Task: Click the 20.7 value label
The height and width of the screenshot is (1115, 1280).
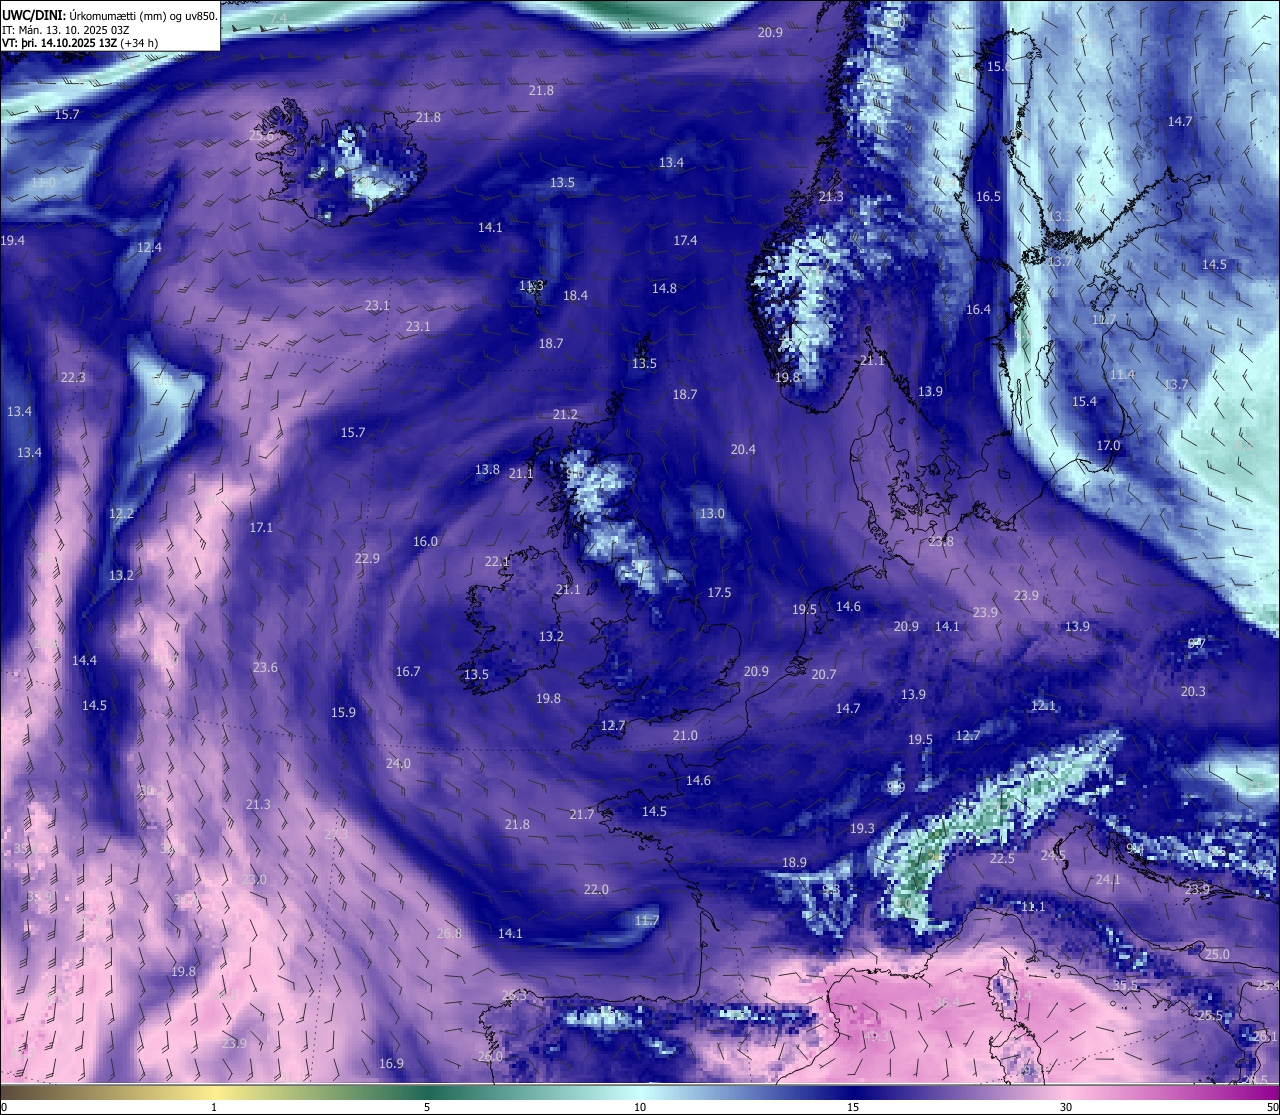Action: coord(823,676)
